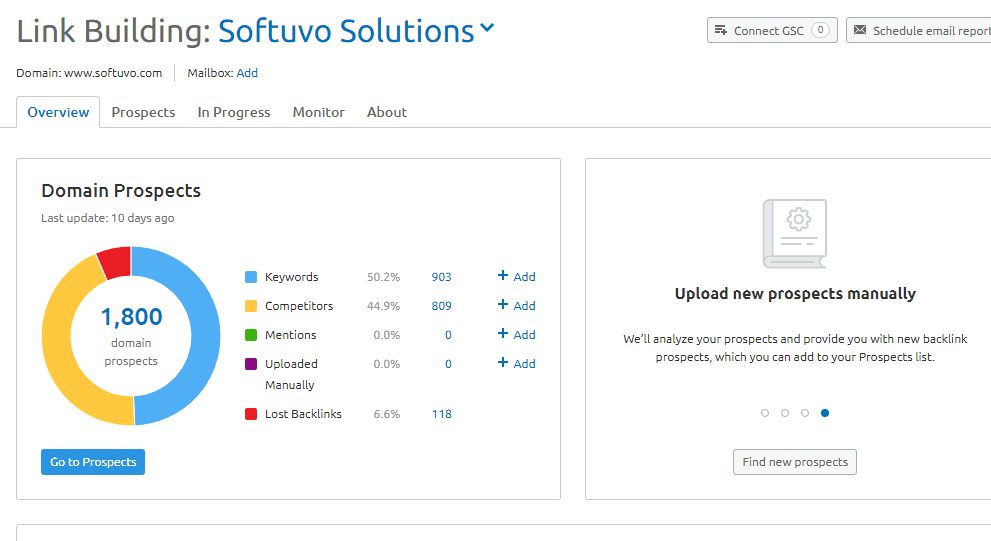Image resolution: width=991 pixels, height=541 pixels.
Task: Click the plus icon in Keywords row
Action: tap(502, 275)
